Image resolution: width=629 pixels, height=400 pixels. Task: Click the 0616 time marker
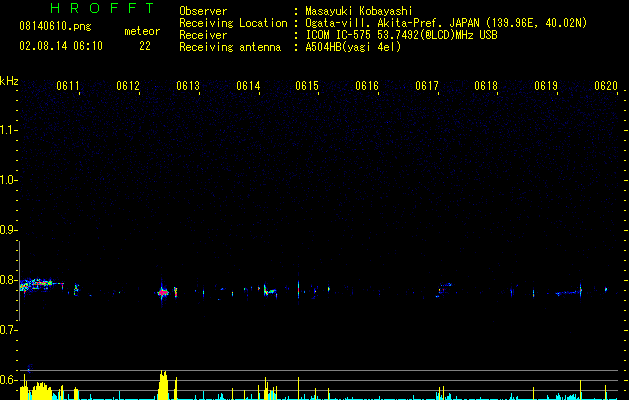367,86
